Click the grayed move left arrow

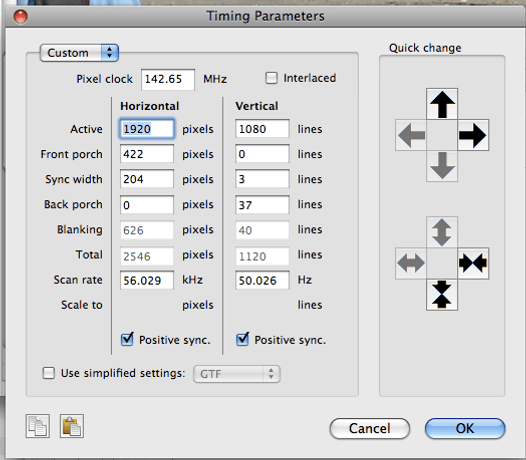411,135
